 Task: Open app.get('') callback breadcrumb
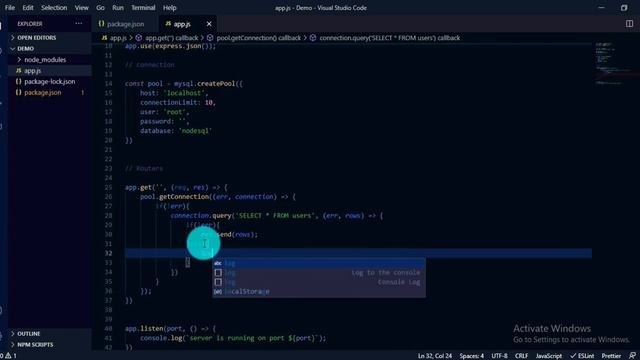point(167,38)
